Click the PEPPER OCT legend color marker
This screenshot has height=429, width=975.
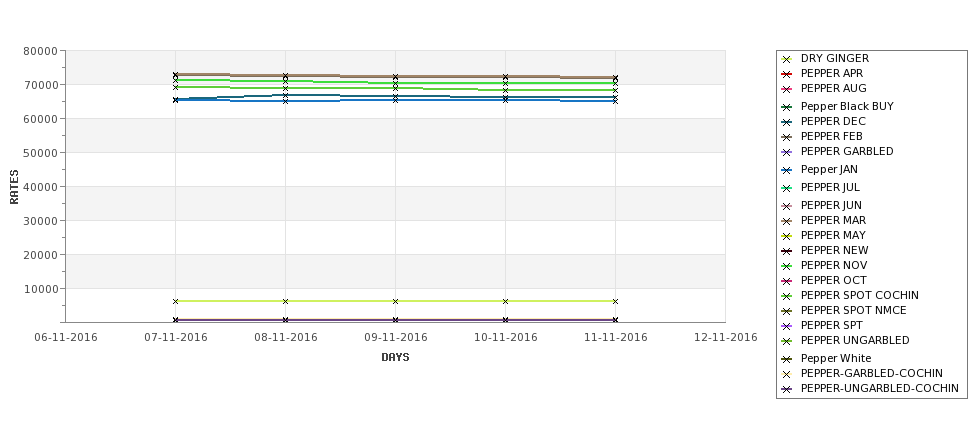pos(786,281)
